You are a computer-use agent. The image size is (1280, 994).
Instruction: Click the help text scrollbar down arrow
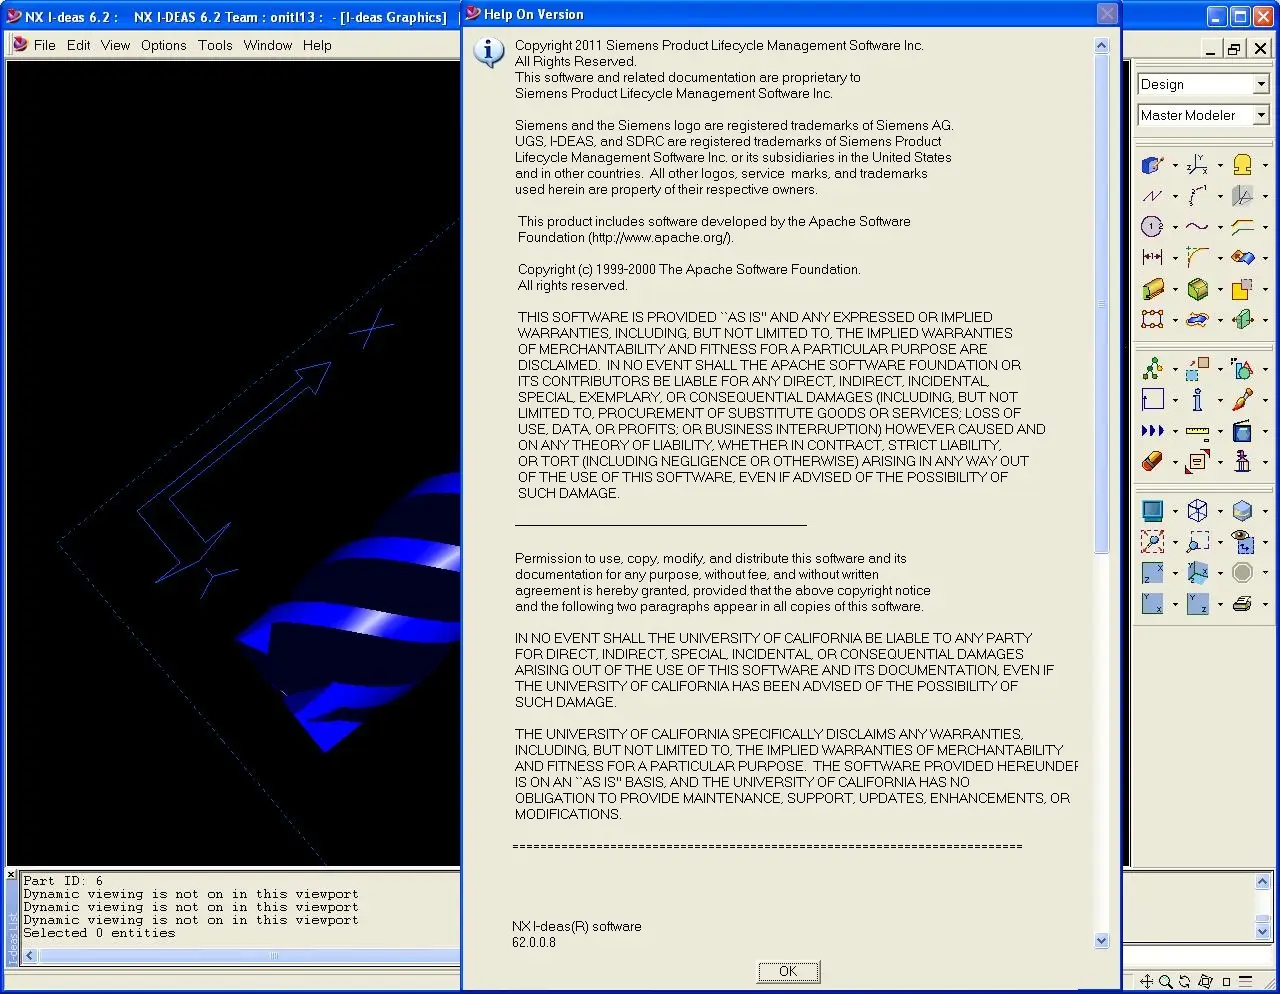click(1102, 940)
